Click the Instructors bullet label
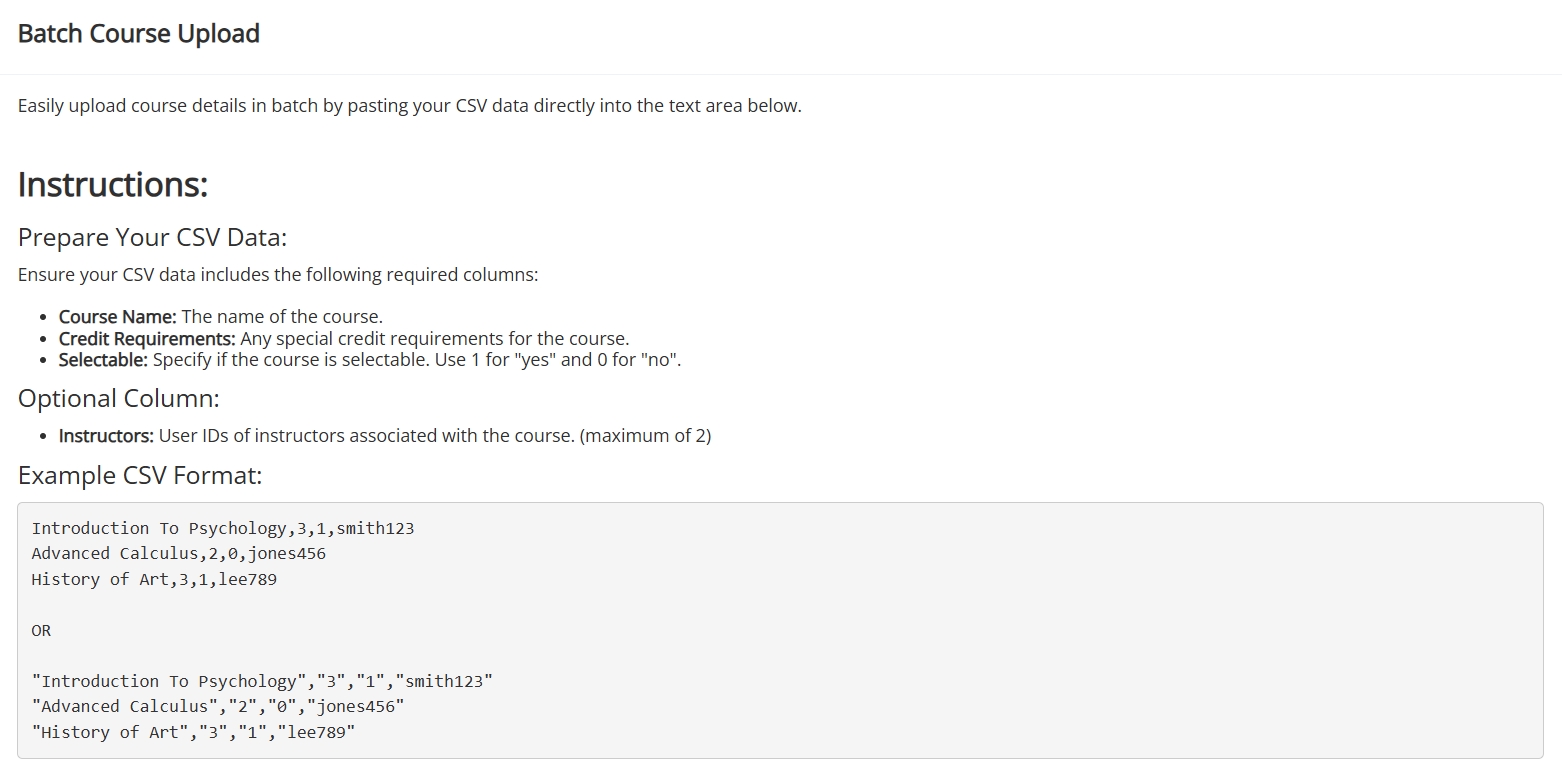Screen dimensions: 1562x772 click(x=106, y=436)
